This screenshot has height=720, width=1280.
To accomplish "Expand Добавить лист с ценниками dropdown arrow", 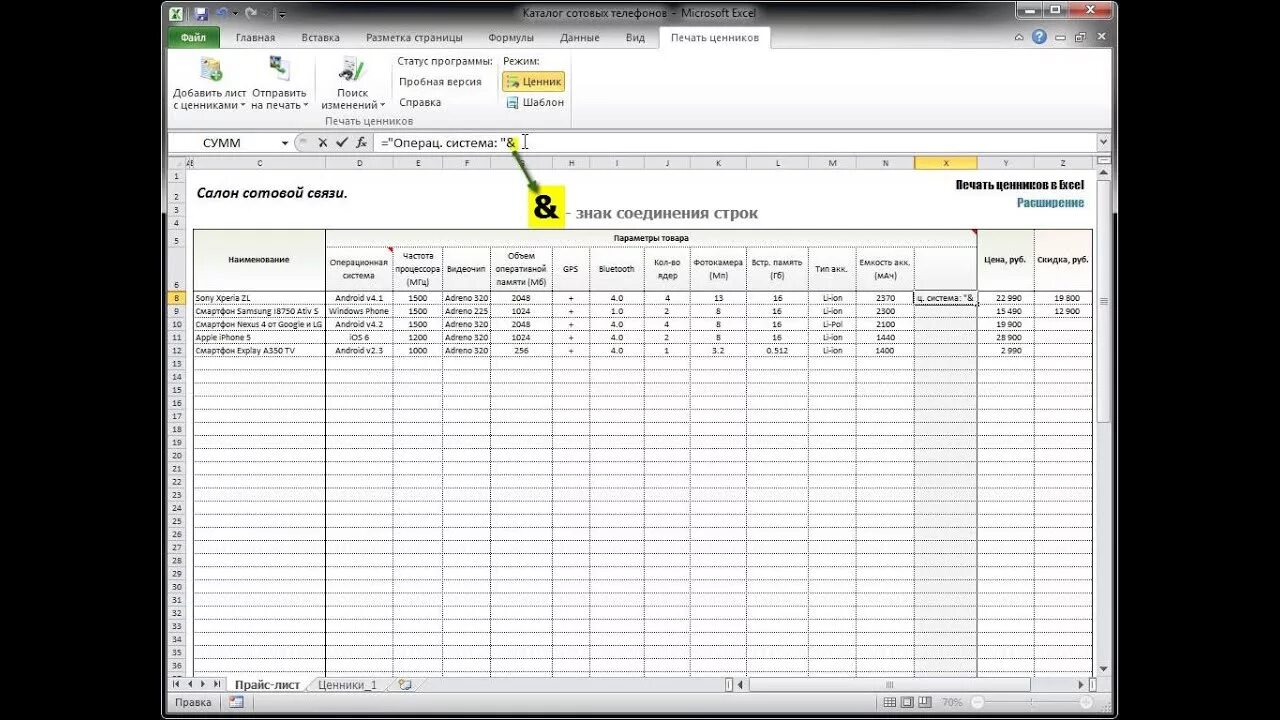I will point(242,105).
